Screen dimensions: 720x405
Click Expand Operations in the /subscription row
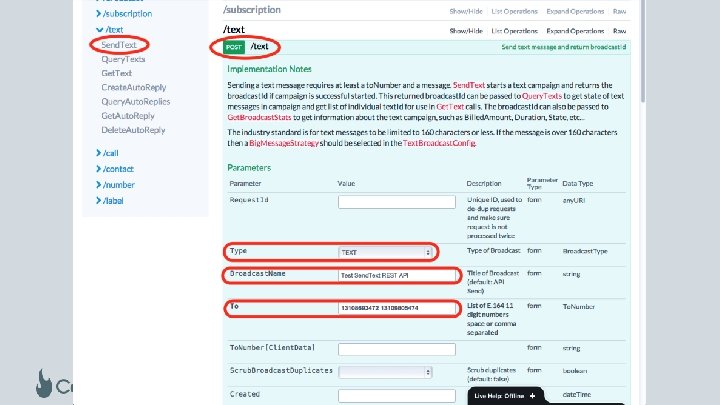click(575, 11)
